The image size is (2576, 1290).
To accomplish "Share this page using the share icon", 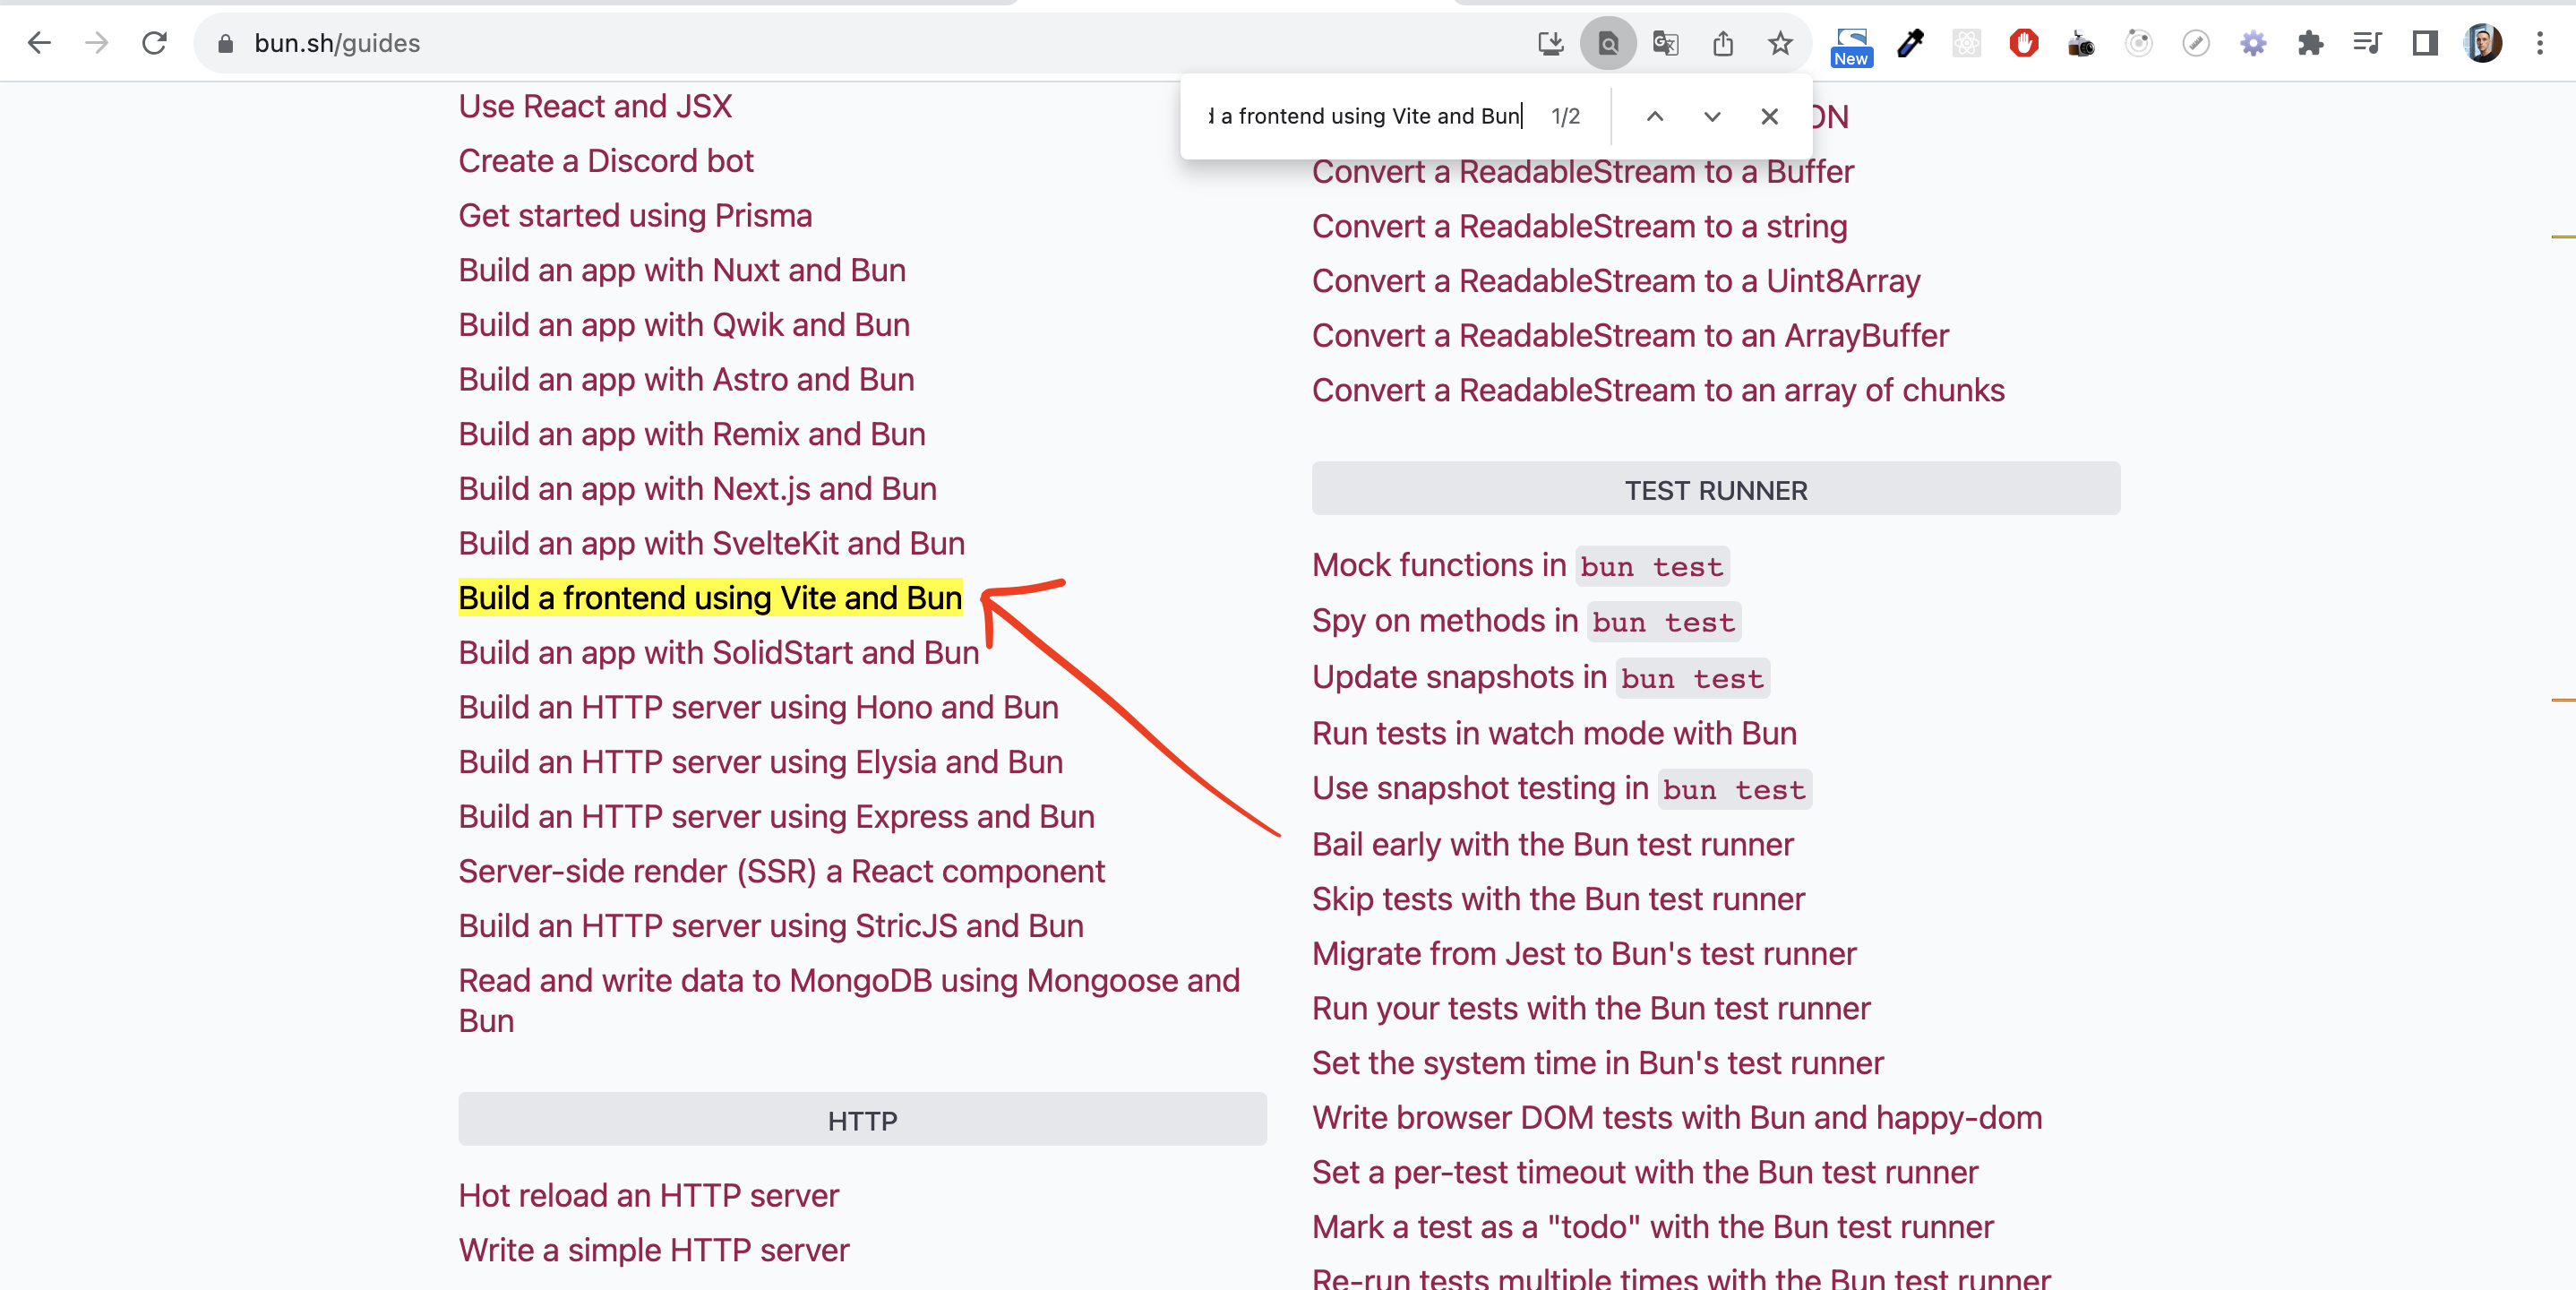I will pos(1722,43).
